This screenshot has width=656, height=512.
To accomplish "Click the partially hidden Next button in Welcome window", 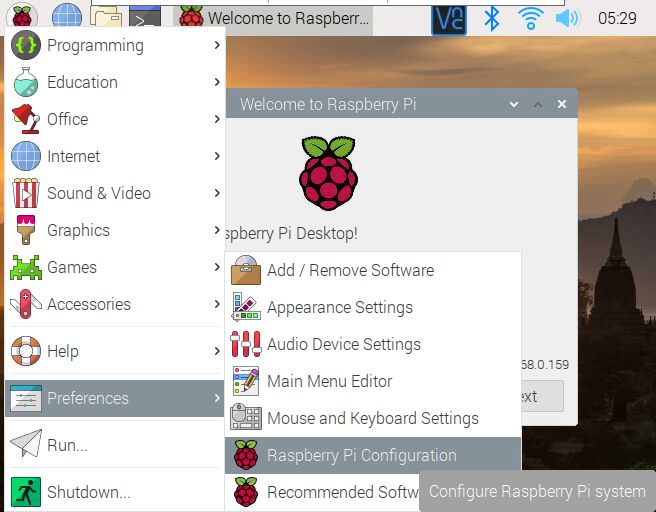I will 542,396.
